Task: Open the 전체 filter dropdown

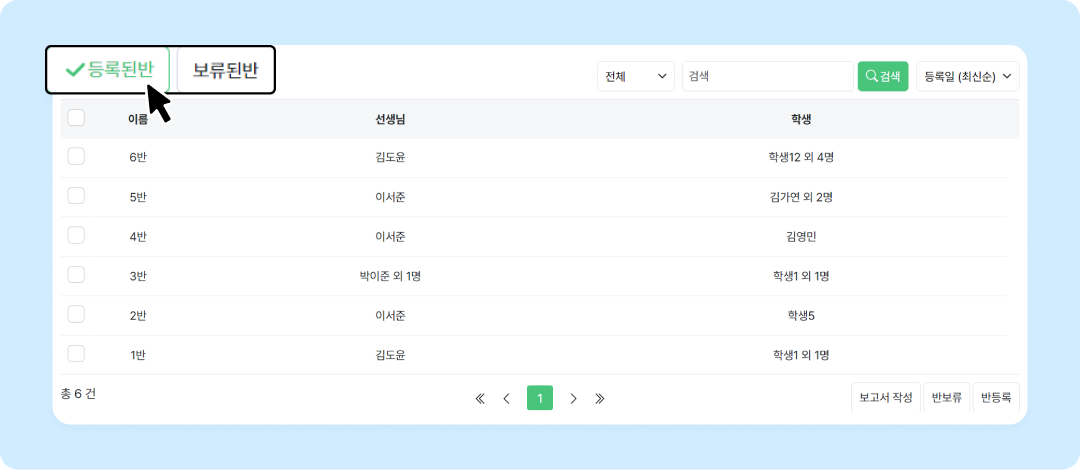Action: (636, 76)
